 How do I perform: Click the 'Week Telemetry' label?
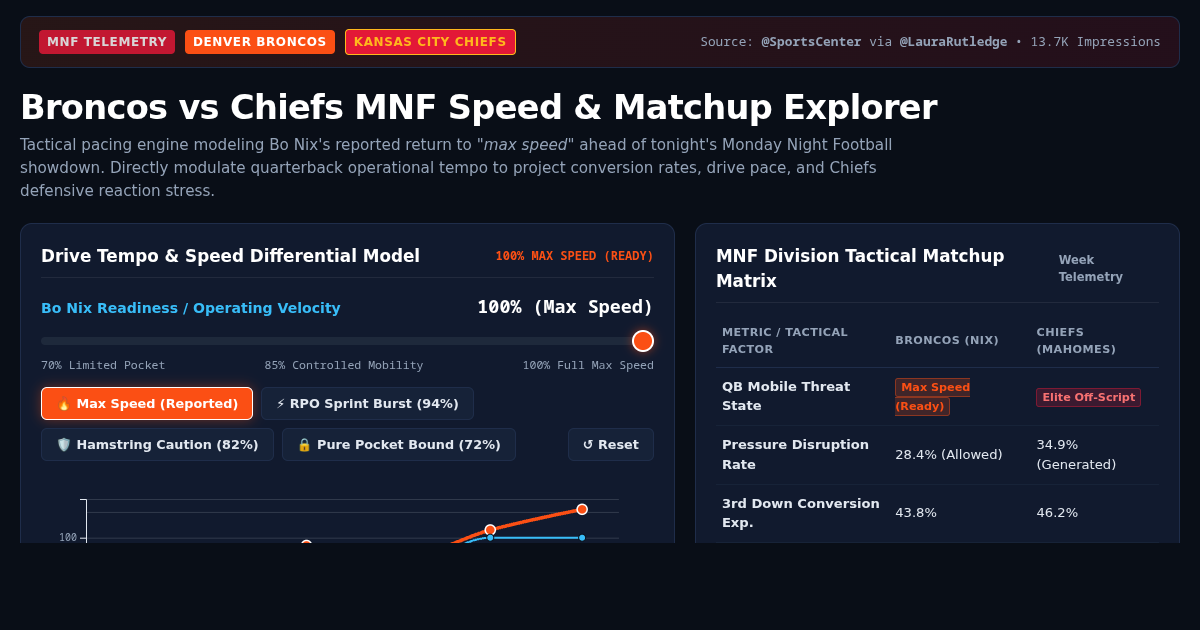pos(1091,268)
